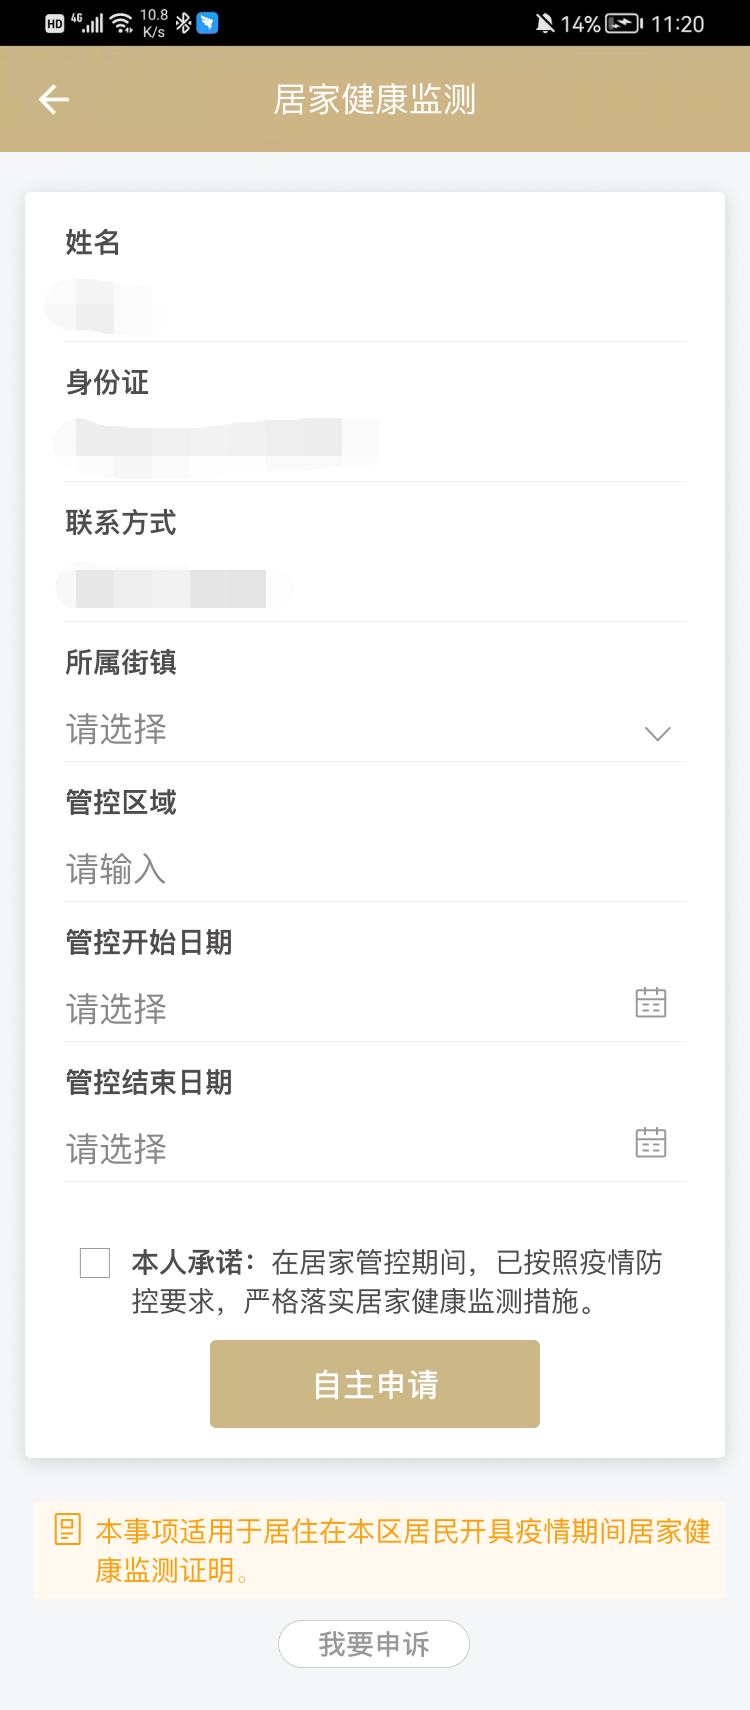The image size is (750, 1710).
Task: Open calendar icon for 管控结束日期
Action: [x=651, y=1143]
